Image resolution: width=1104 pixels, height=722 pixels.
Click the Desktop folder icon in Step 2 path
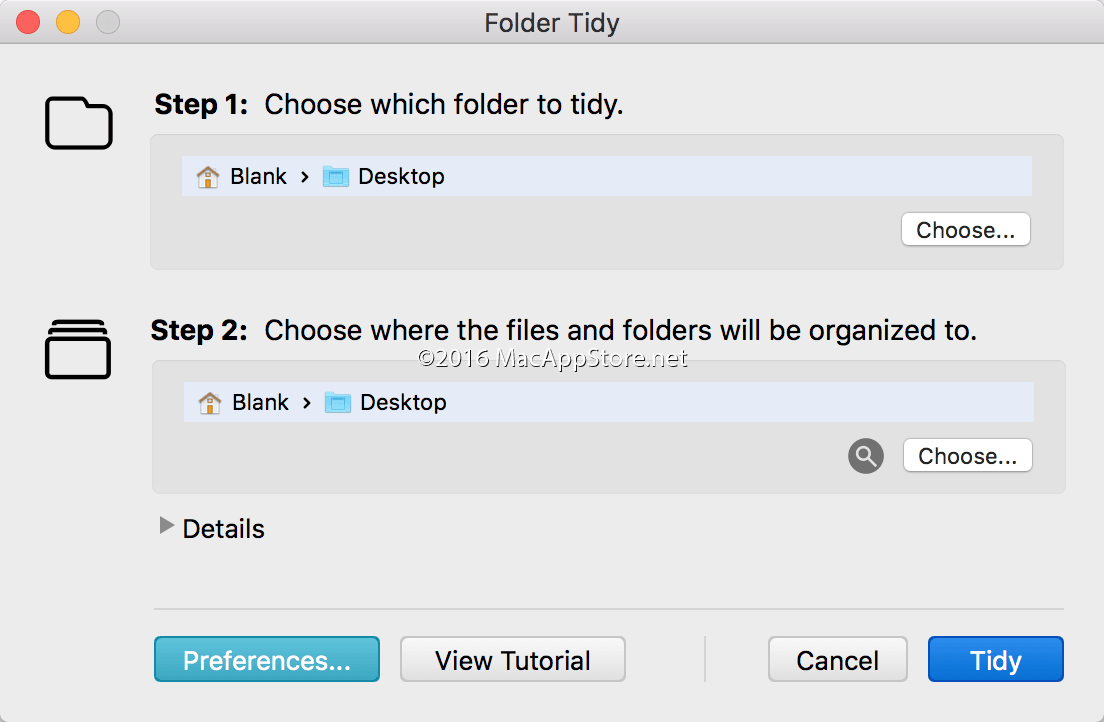pos(338,403)
